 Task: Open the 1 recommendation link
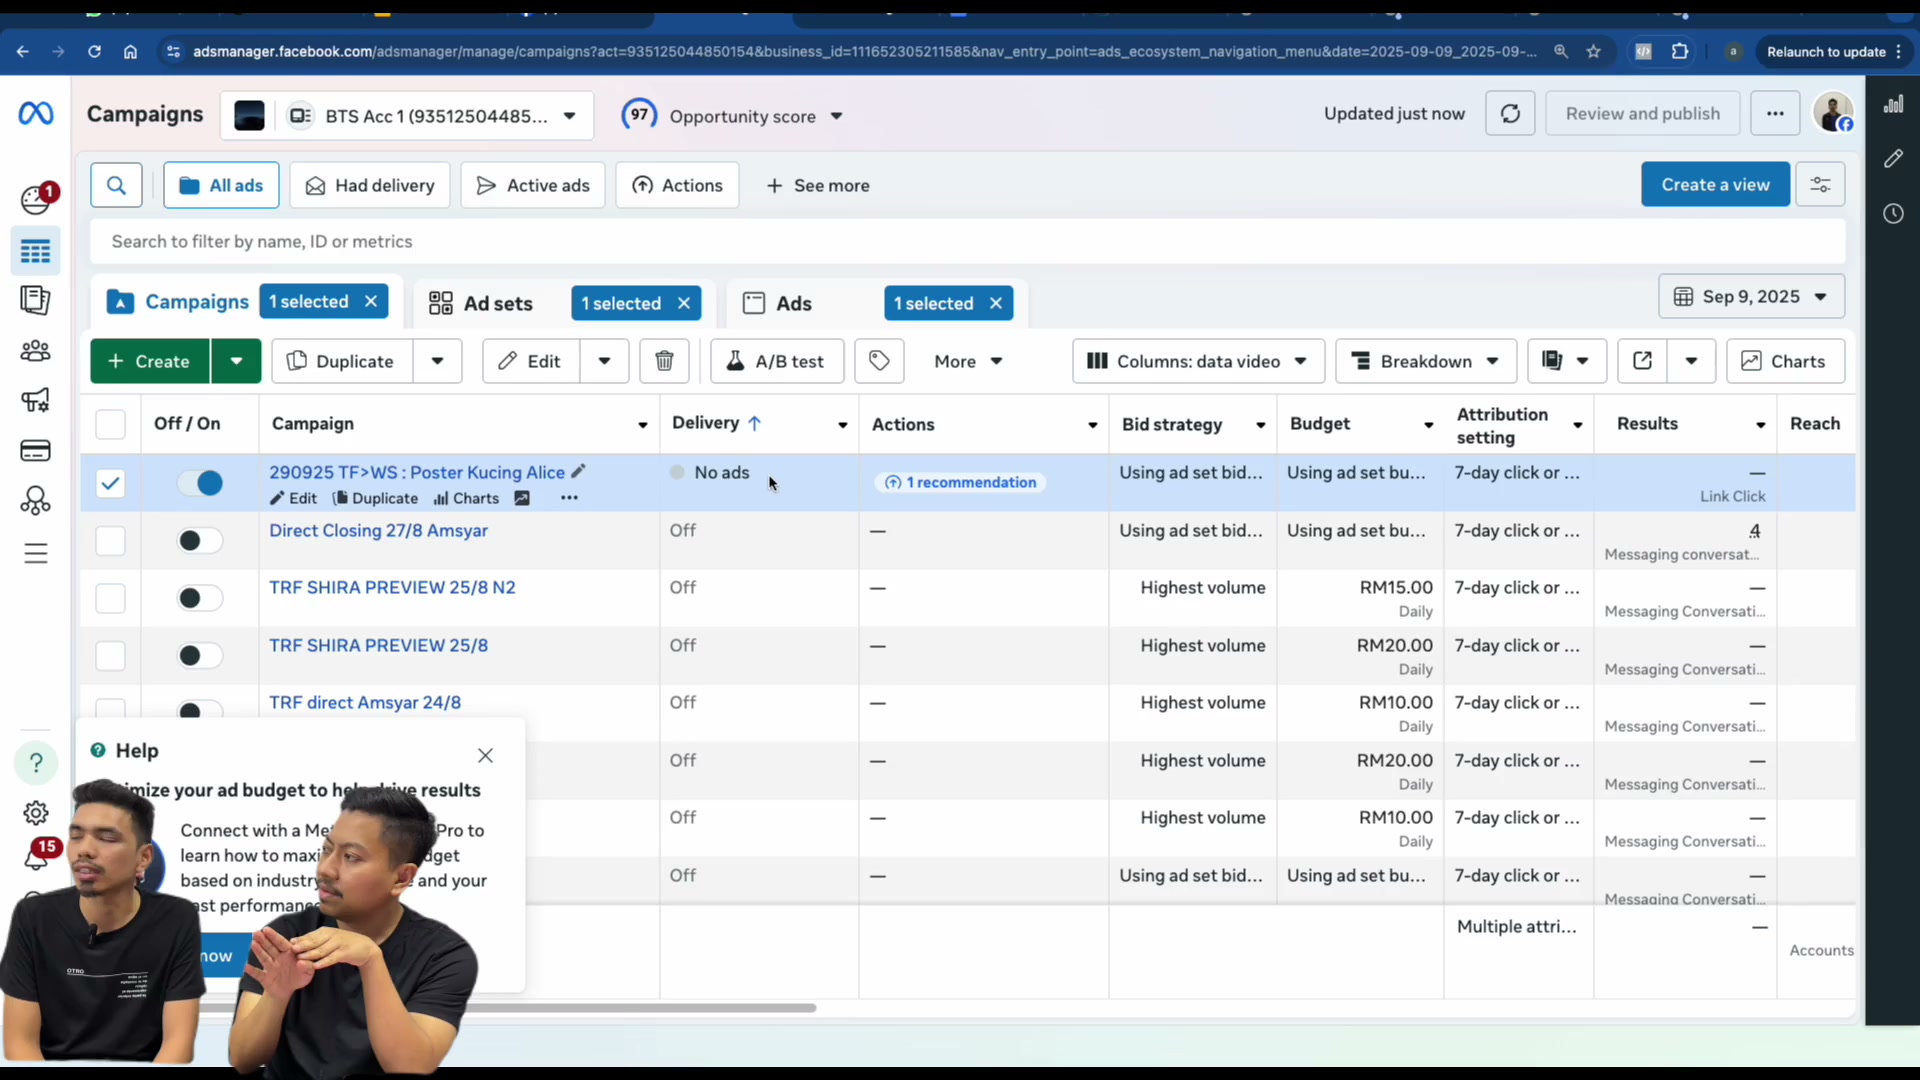point(961,483)
